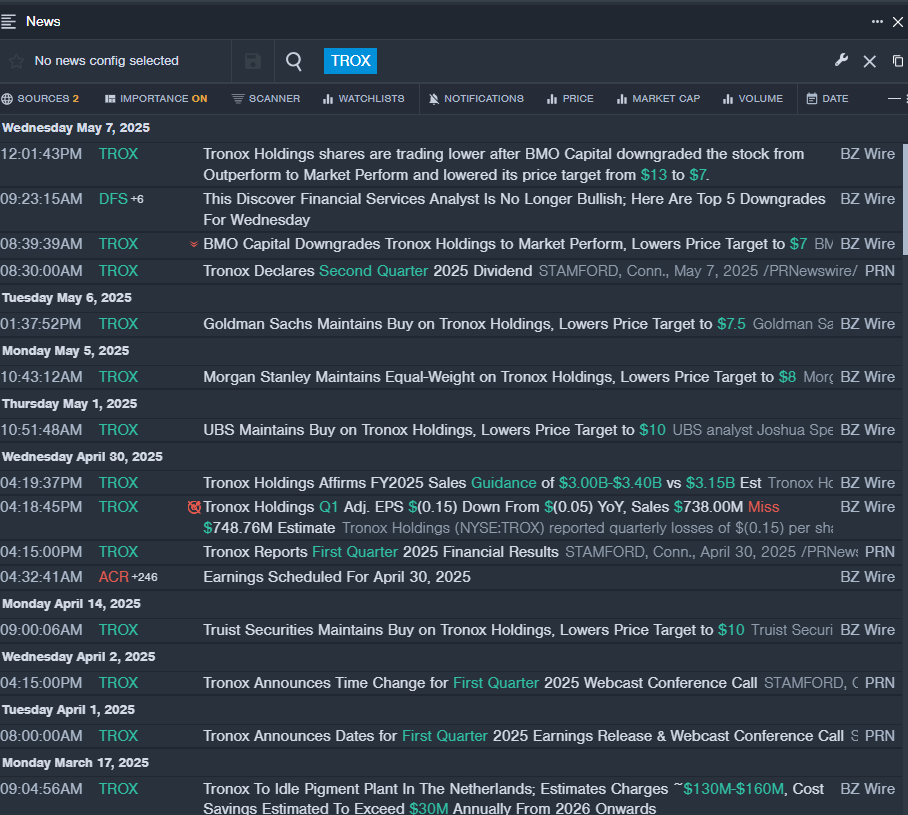Open Tronox Announces Dates for Earnings Release headline
Screen dimensions: 908x815
coord(523,736)
